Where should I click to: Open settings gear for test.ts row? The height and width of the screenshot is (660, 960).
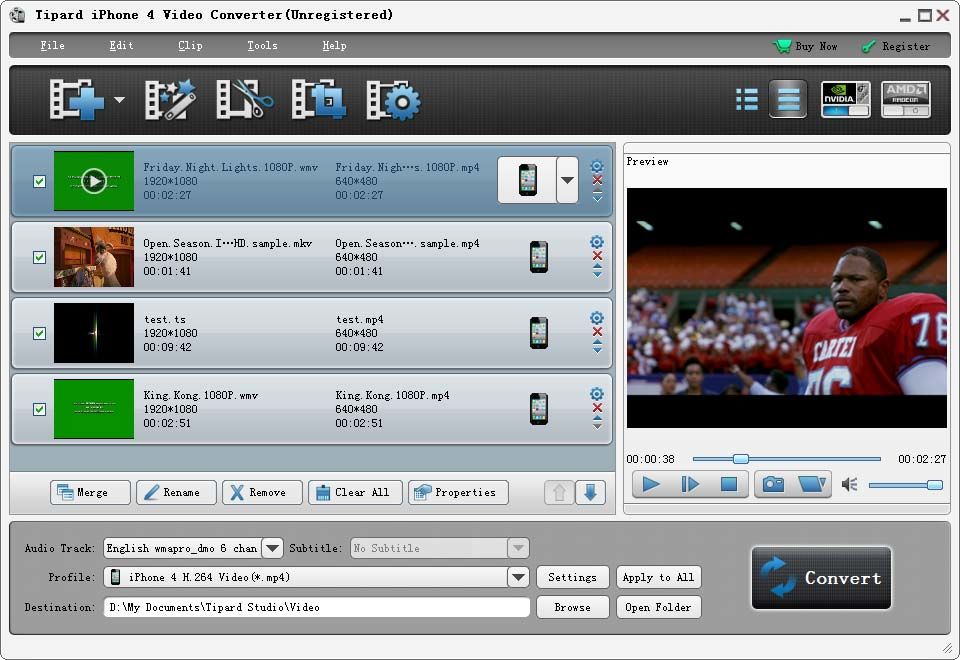coord(597,318)
